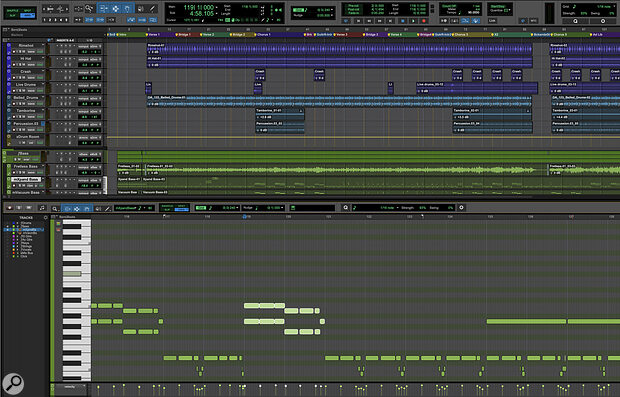Open the MIDI editor zoom tool
The height and width of the screenshot is (397, 620).
pos(55,208)
